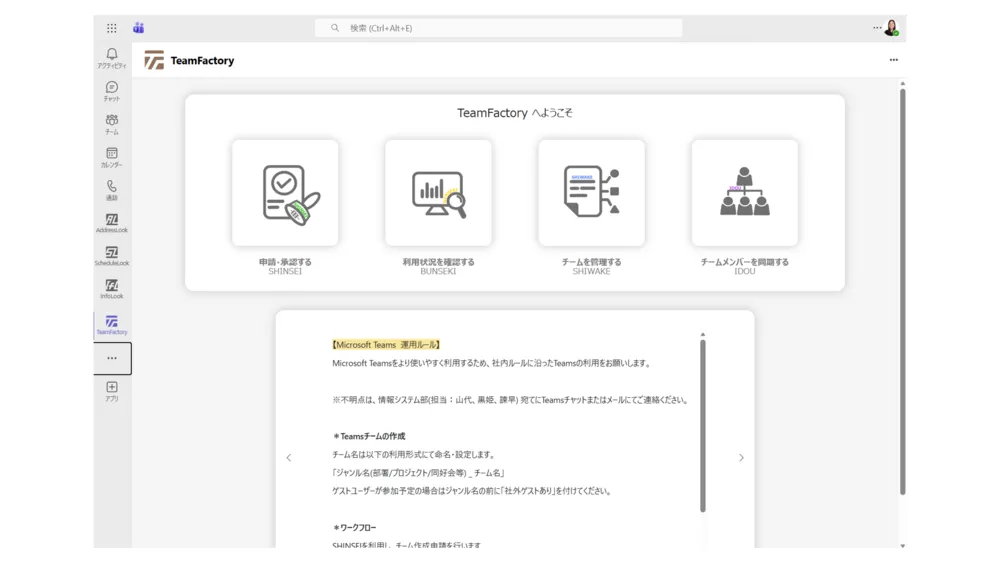Open ScheduleLook app in sidebar
Screen dimensions: 1000x563
pos(112,256)
